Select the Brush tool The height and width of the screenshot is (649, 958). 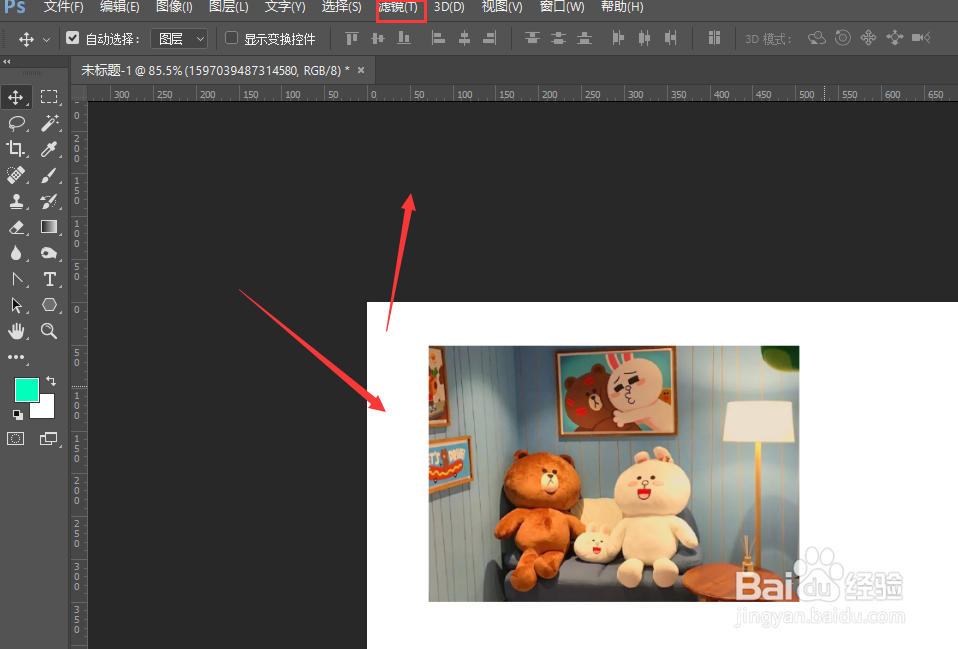pos(49,175)
